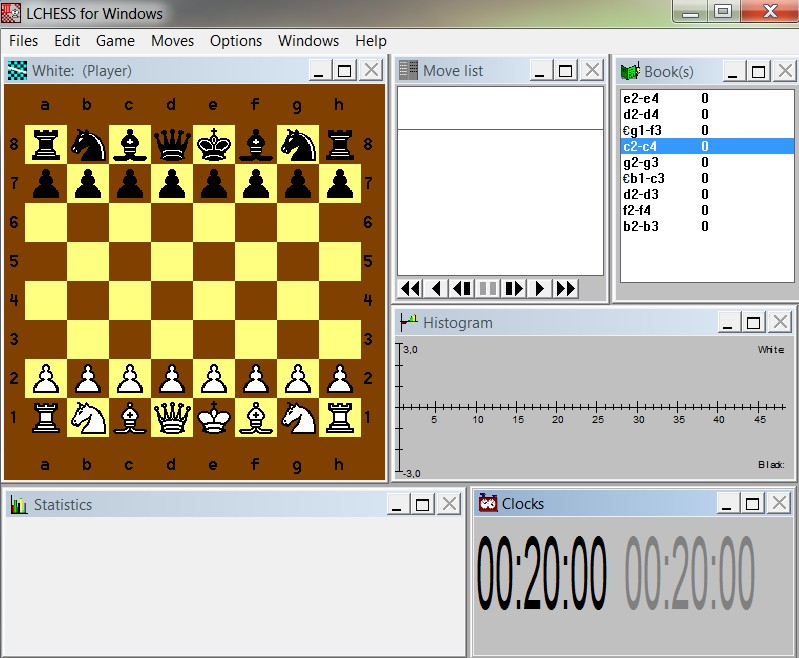Select book move d2-d4
The height and width of the screenshot is (658, 799).
707,114
